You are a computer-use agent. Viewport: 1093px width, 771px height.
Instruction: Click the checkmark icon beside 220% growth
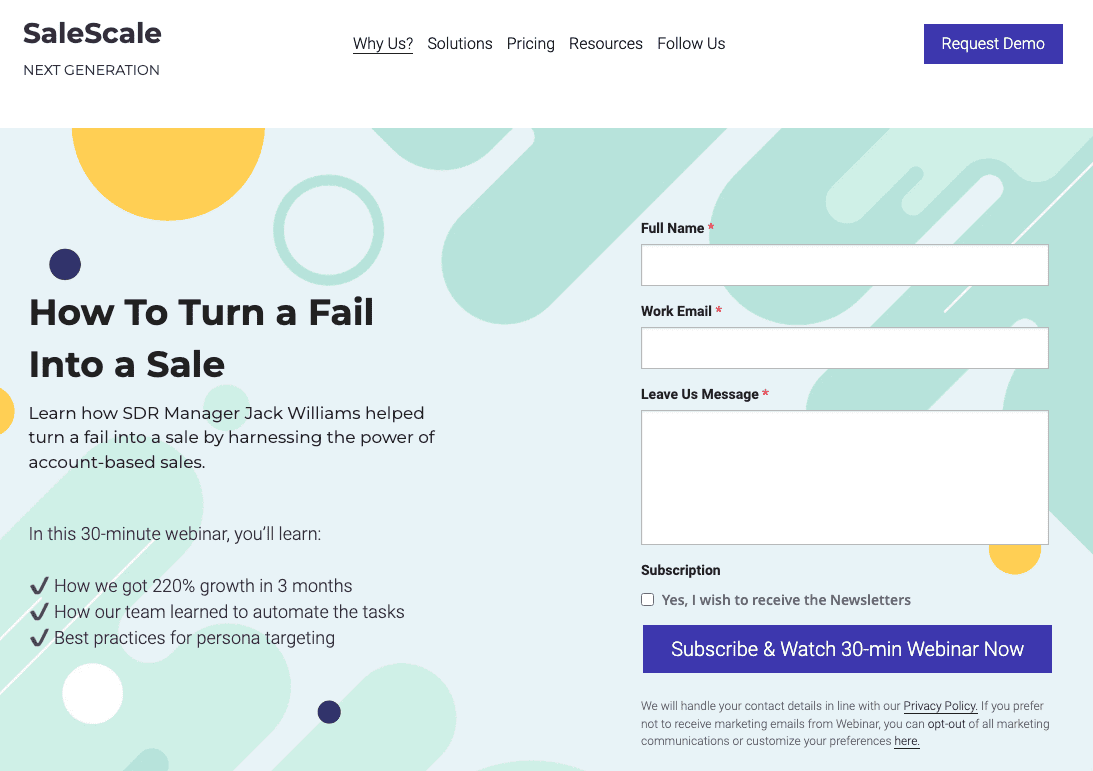pyautogui.click(x=39, y=586)
